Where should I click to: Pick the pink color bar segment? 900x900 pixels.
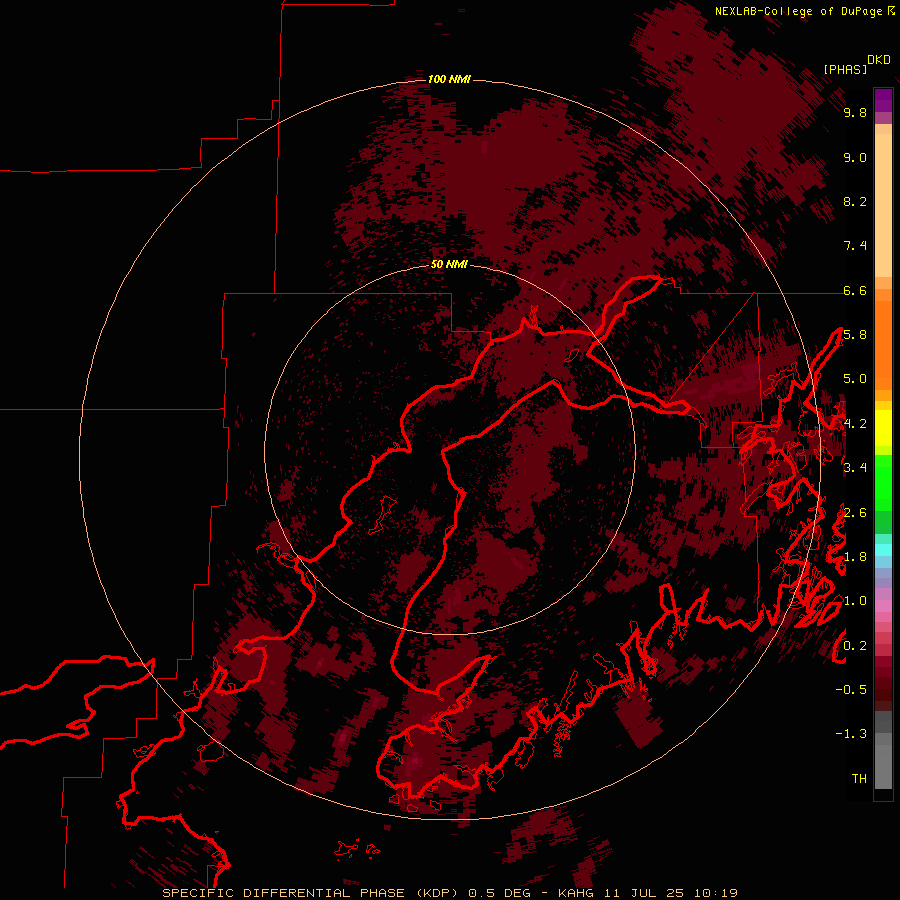883,606
